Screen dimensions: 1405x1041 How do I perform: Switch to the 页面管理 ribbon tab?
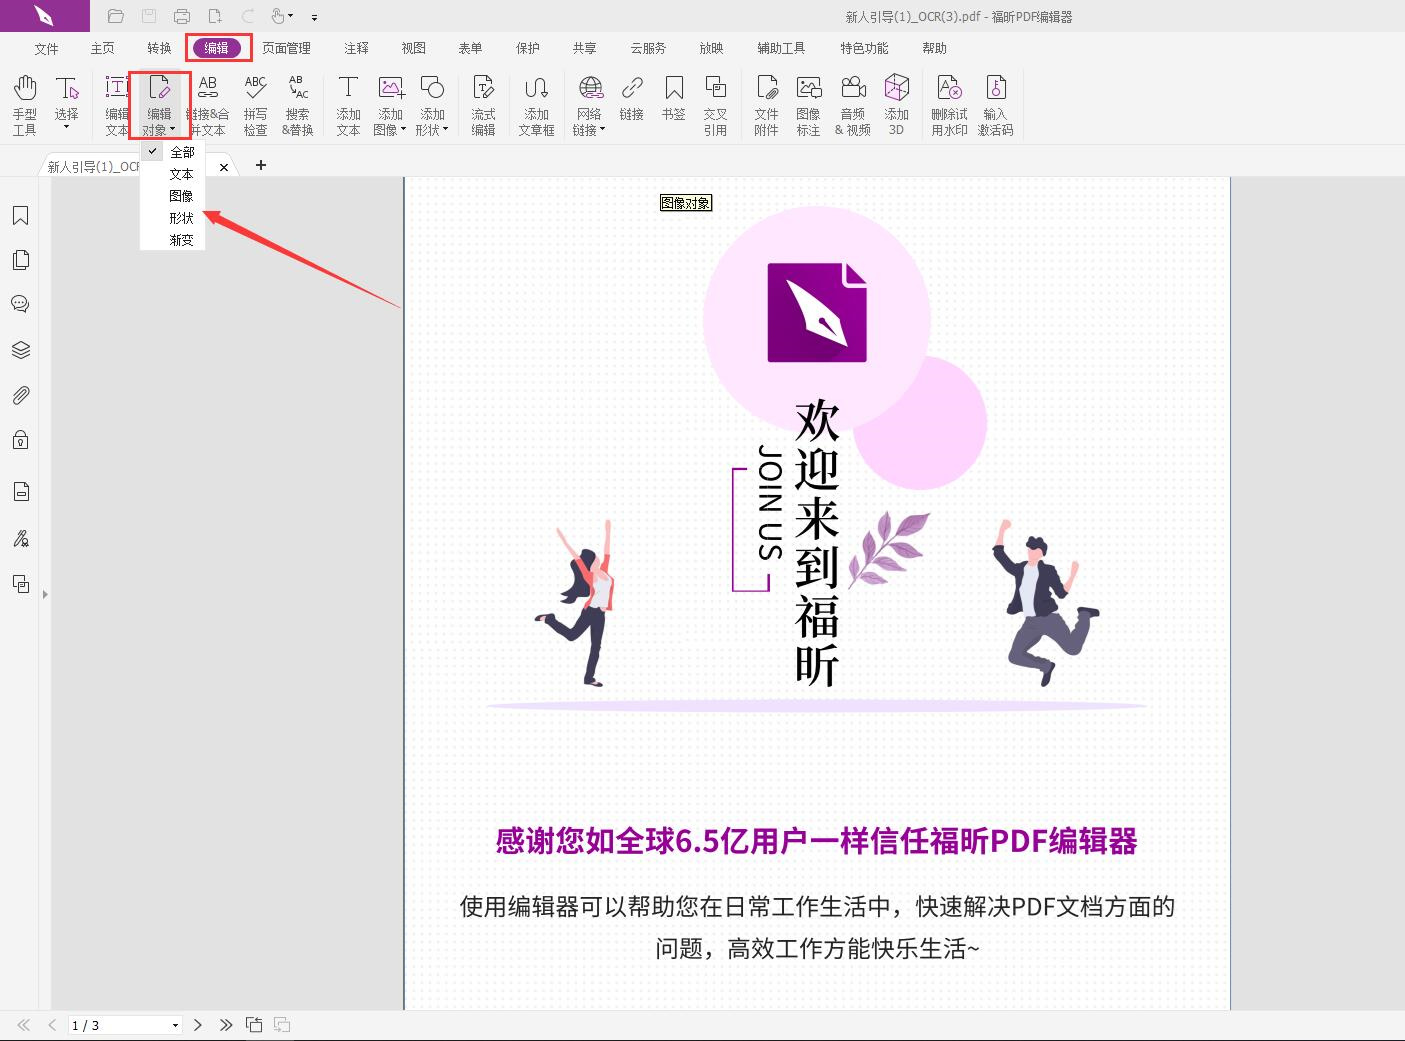click(284, 47)
